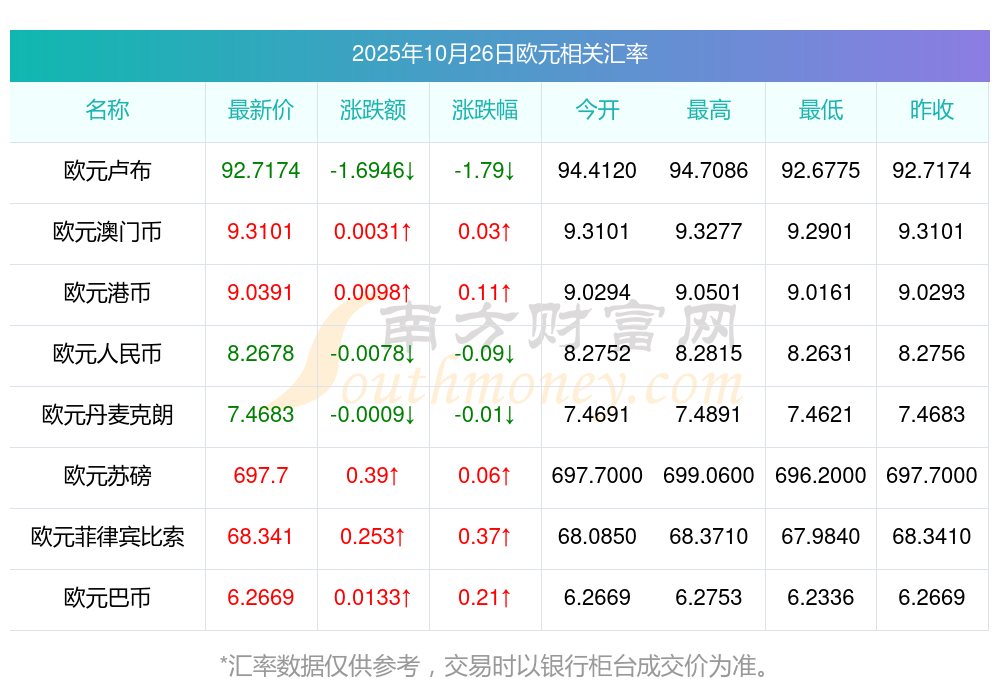
Task: Click change value 0.0133↑
Action: [372, 598]
